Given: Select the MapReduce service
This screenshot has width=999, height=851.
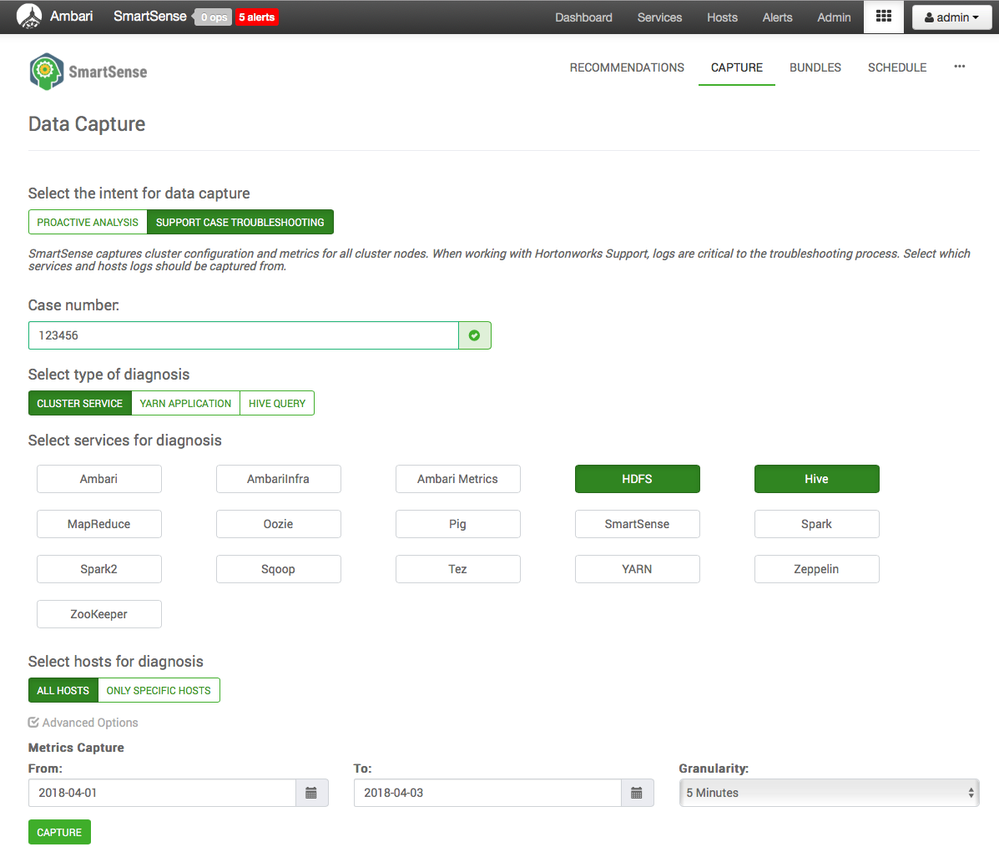Looking at the screenshot, I should click(x=99, y=524).
